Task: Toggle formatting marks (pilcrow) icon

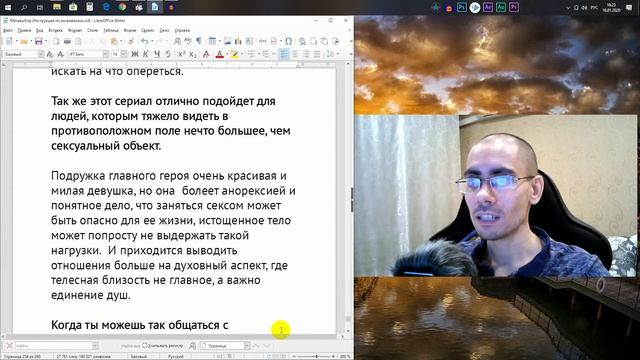Action: pyautogui.click(x=198, y=41)
